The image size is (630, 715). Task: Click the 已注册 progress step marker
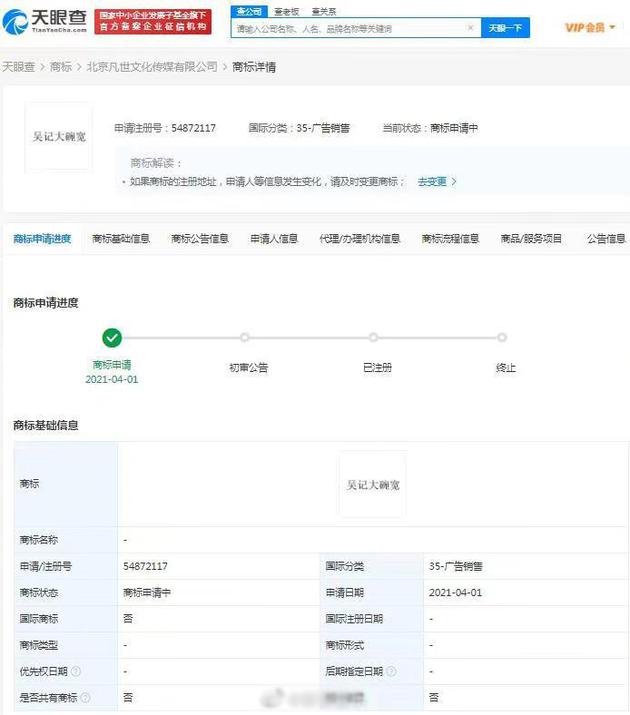(373, 337)
